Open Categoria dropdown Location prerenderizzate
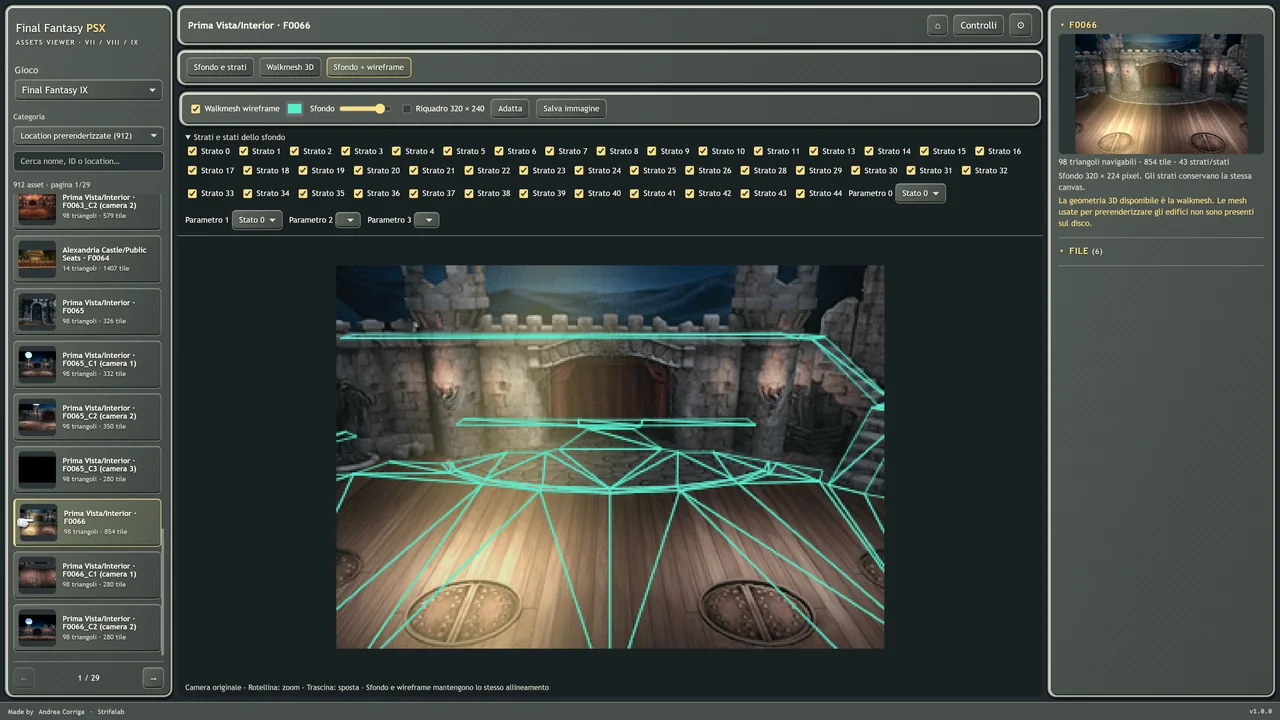The image size is (1280, 720). click(x=88, y=136)
